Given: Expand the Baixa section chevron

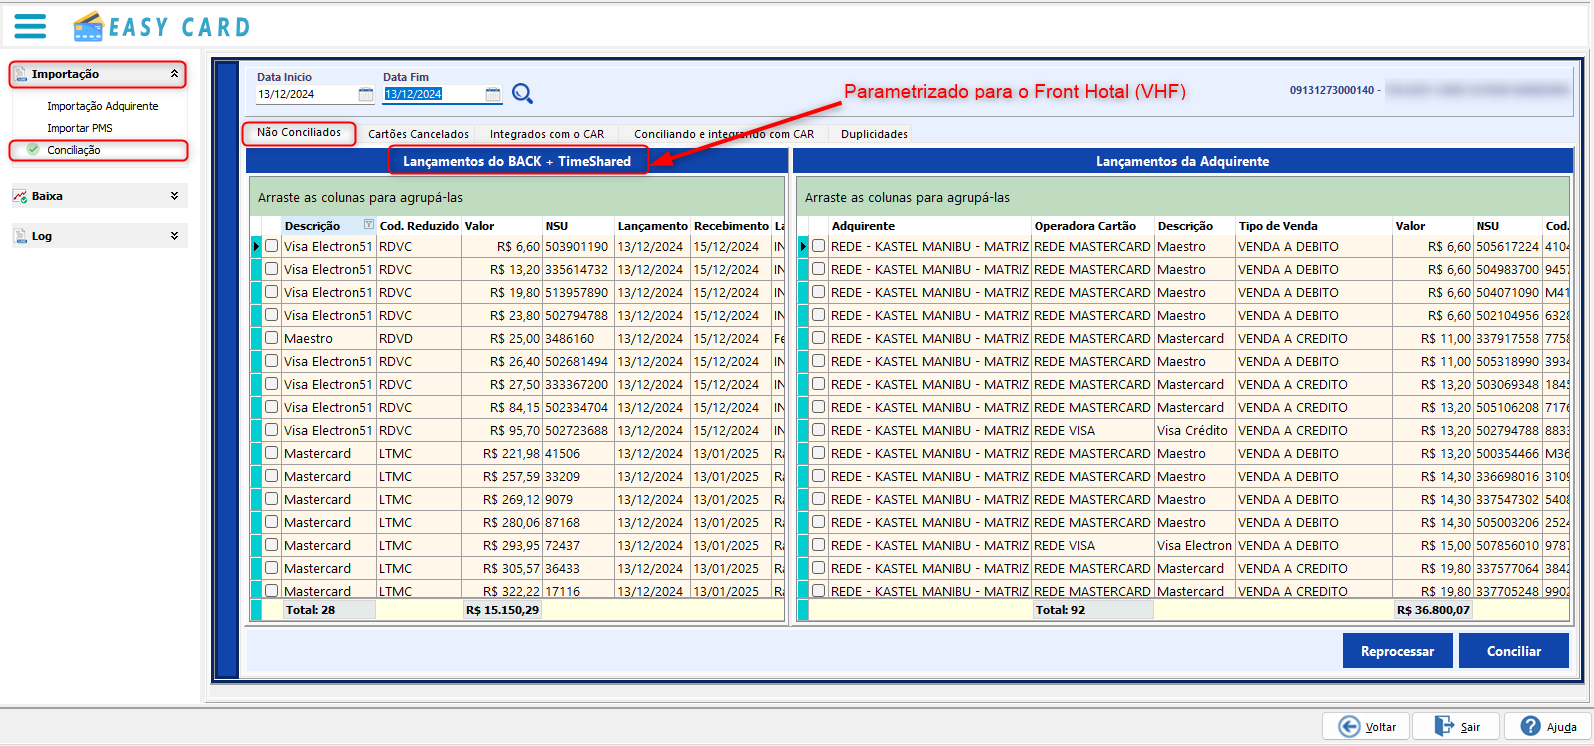Looking at the screenshot, I should 174,196.
